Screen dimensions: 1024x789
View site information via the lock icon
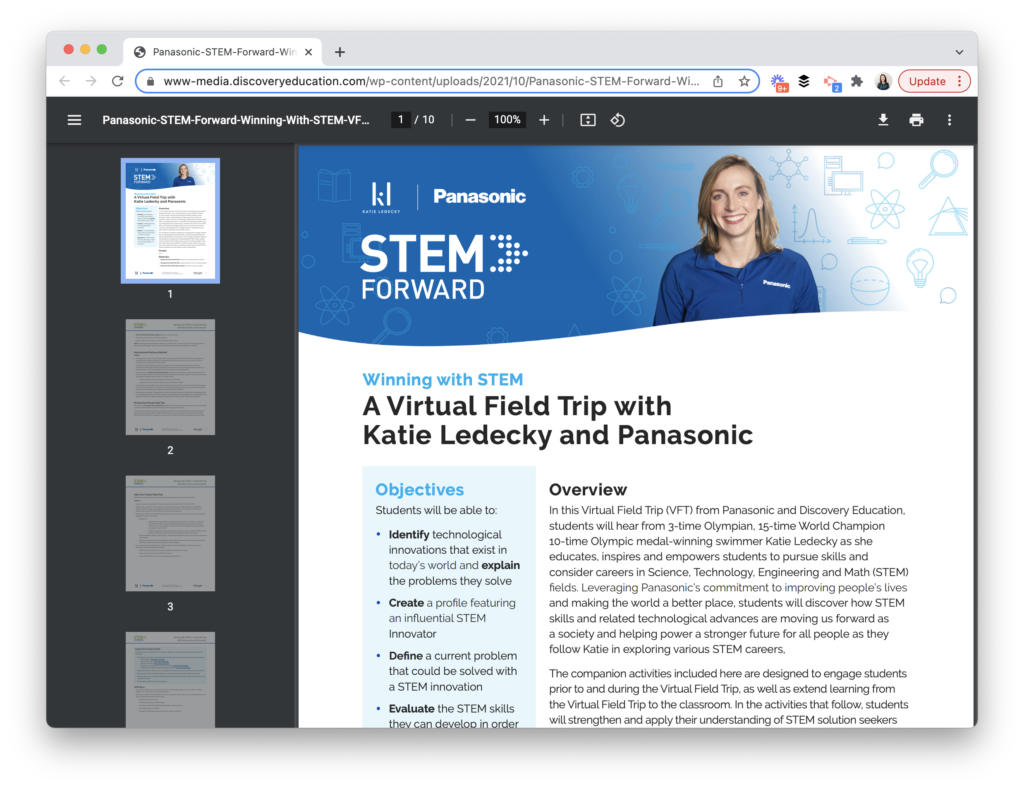(x=148, y=81)
